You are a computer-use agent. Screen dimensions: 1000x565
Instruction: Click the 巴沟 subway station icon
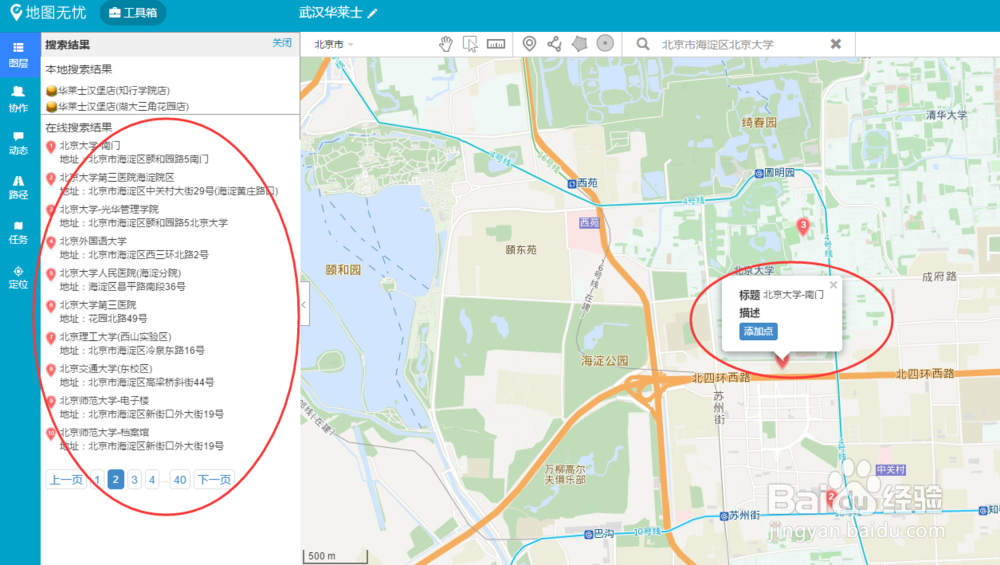(588, 534)
